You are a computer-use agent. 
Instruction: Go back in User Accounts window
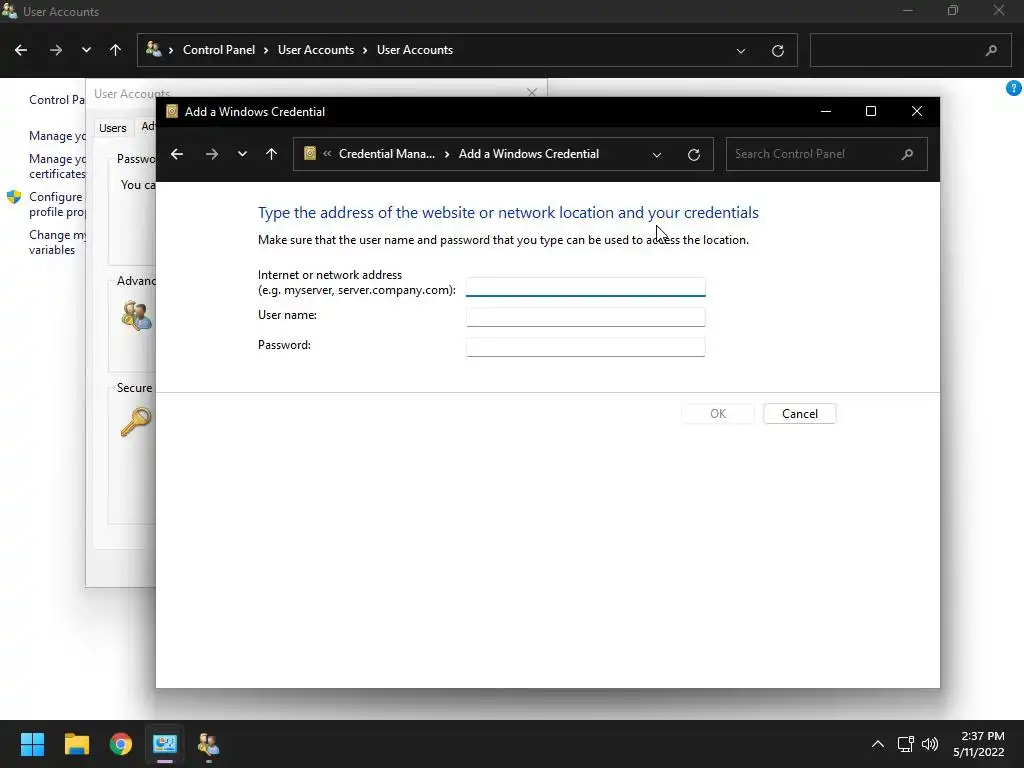(21, 50)
